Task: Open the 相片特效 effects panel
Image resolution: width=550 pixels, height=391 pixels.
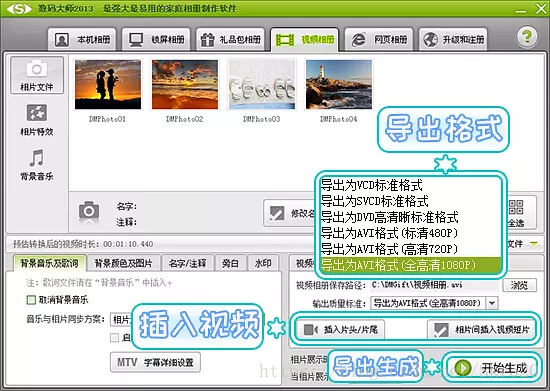Action: tap(37, 120)
